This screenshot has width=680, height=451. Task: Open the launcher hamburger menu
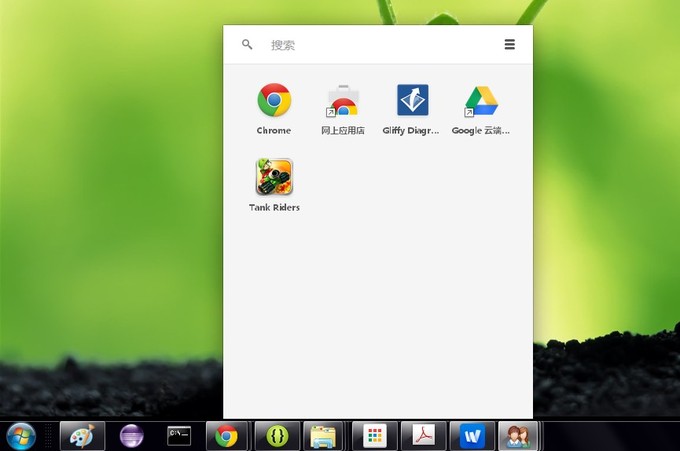(x=510, y=44)
